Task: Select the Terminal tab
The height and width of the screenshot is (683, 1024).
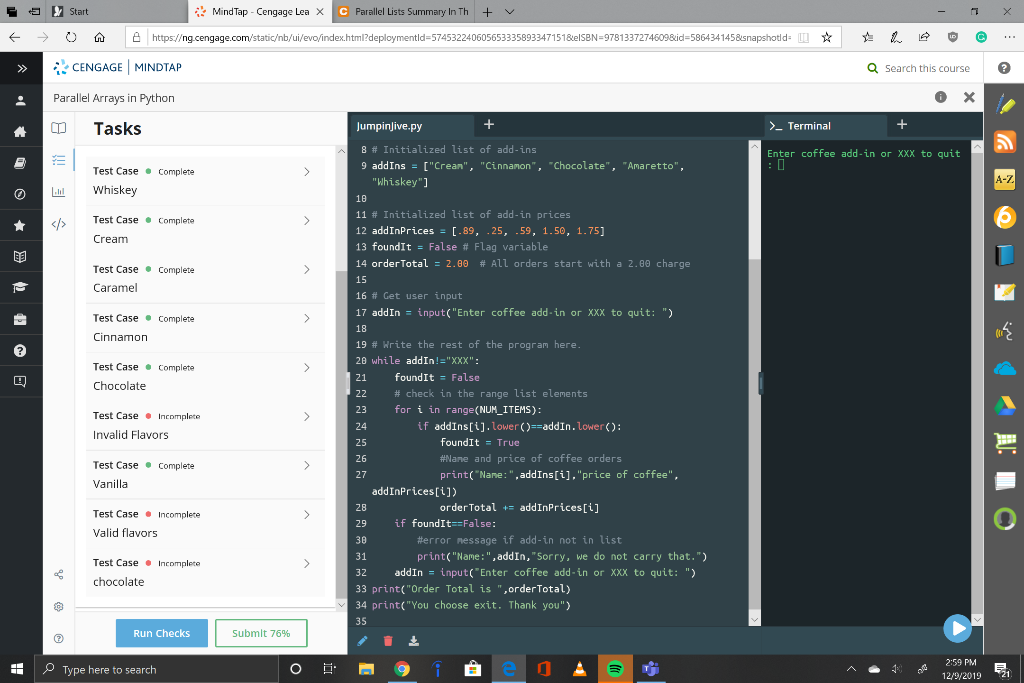Action: click(x=825, y=125)
